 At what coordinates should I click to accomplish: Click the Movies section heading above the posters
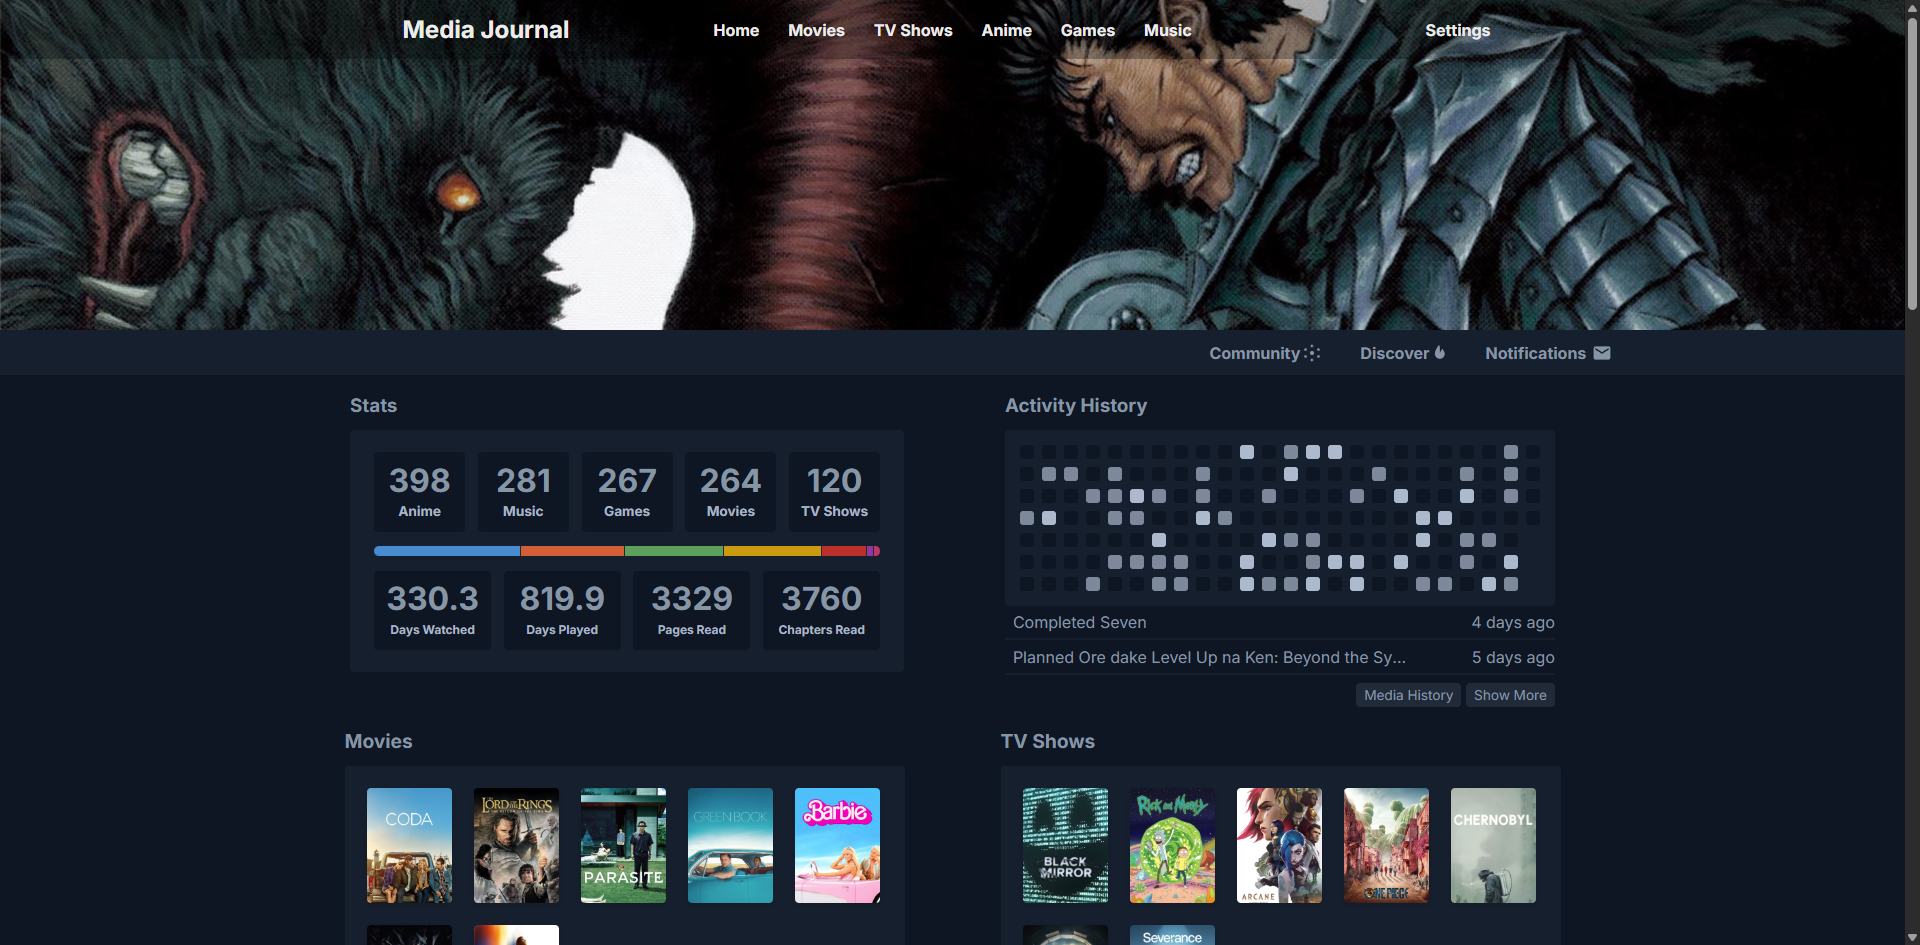(x=378, y=741)
